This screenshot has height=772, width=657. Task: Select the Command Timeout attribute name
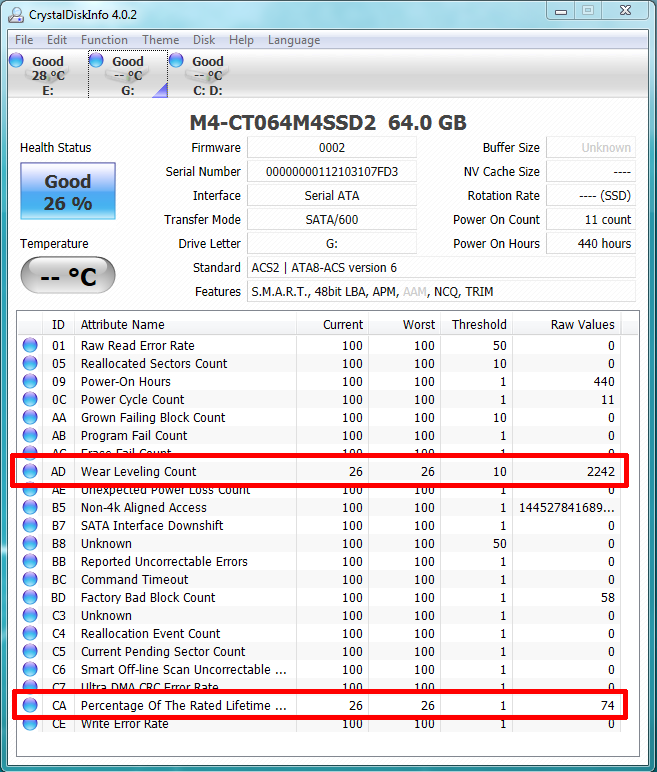tap(134, 579)
